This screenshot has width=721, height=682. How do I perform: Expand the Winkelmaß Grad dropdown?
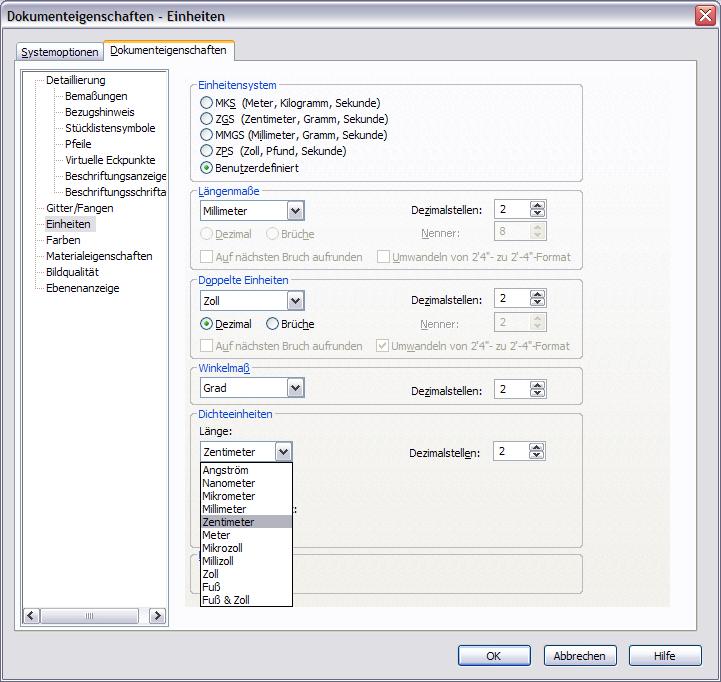(295, 388)
